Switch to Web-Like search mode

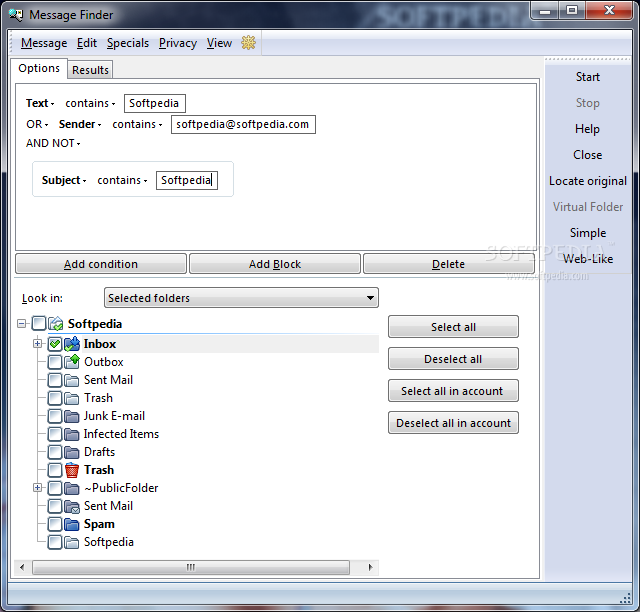click(588, 258)
